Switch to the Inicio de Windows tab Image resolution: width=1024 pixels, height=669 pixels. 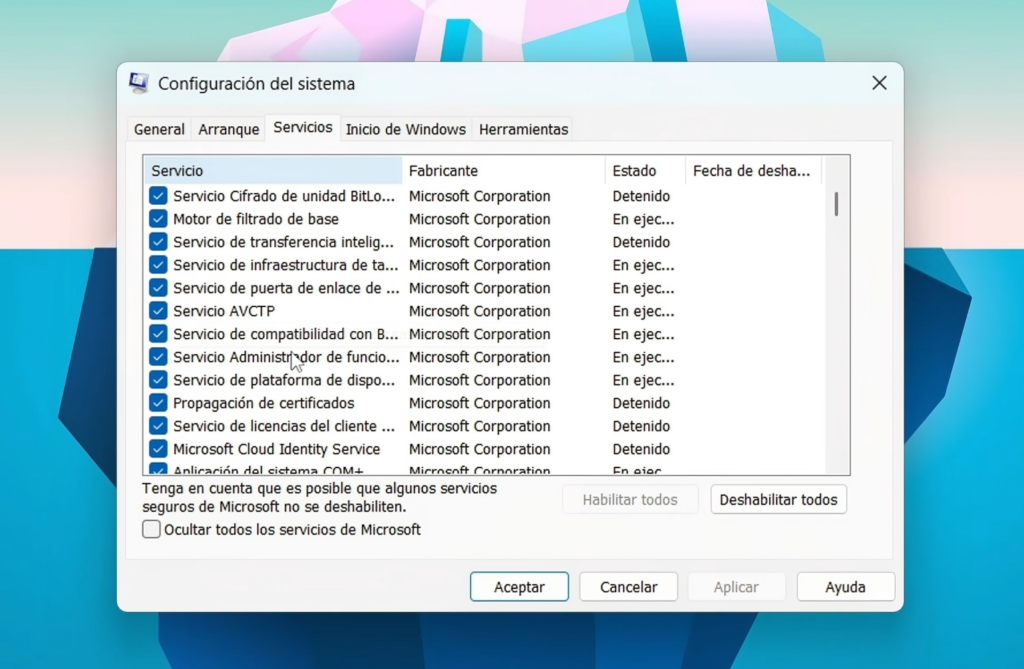(x=406, y=129)
